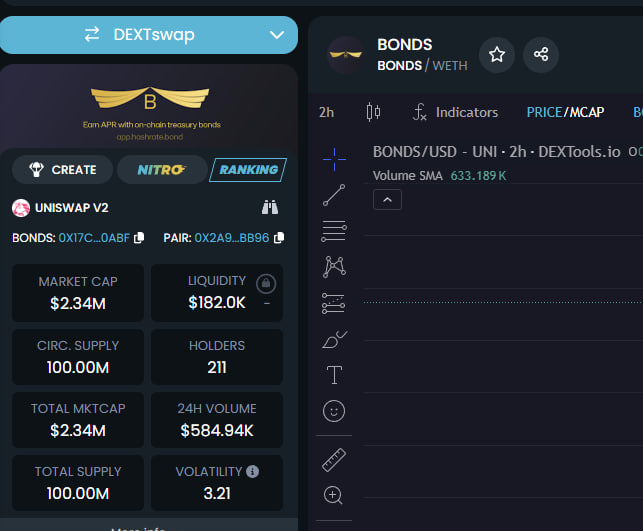Change chart candle style icon
The image size is (643, 531).
(373, 112)
